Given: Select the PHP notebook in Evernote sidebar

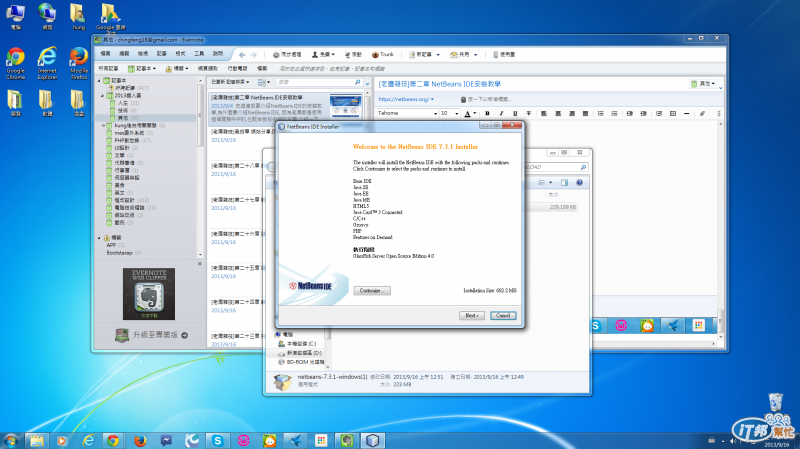Looking at the screenshot, I should [x=127, y=140].
